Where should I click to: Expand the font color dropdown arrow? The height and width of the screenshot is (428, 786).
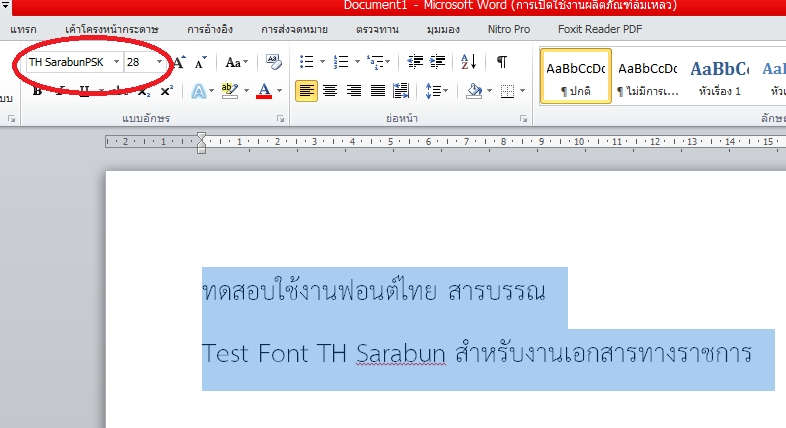tap(279, 91)
